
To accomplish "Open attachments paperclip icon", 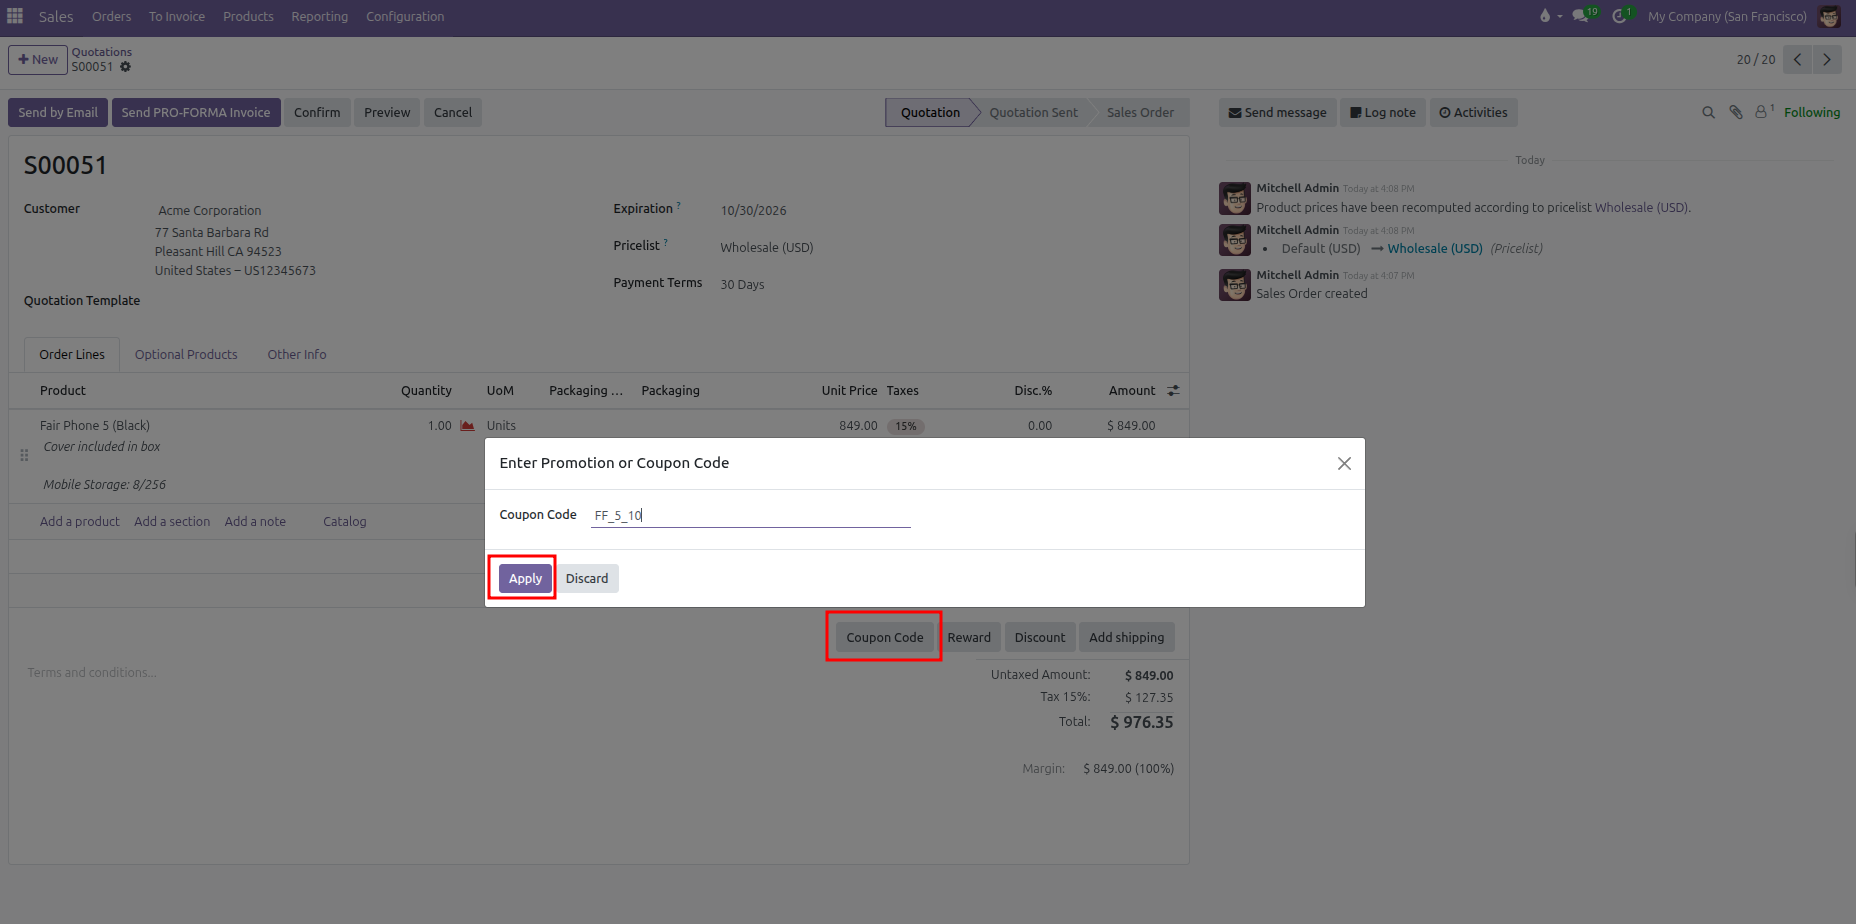I will pos(1736,113).
